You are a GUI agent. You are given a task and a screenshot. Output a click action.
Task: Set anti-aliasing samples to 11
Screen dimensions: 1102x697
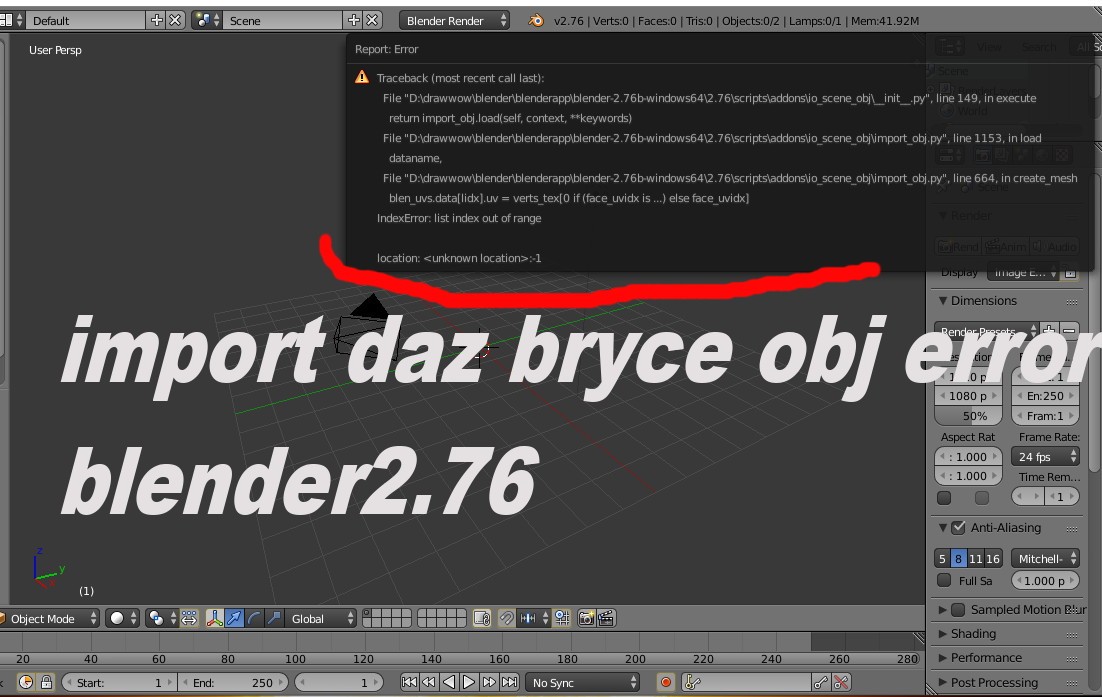point(975,559)
